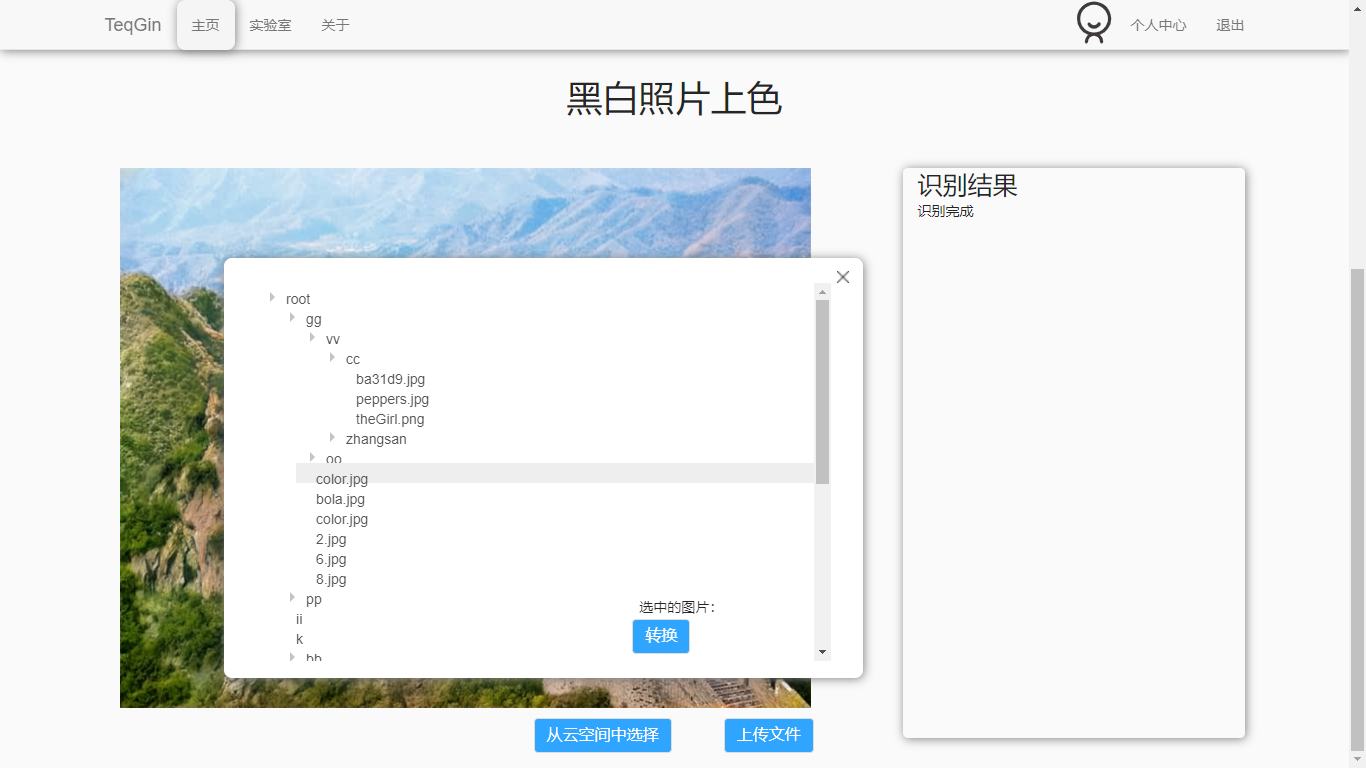Viewport: 1366px width, 768px height.
Task: Toggle the gg folder arrow
Action: click(292, 317)
